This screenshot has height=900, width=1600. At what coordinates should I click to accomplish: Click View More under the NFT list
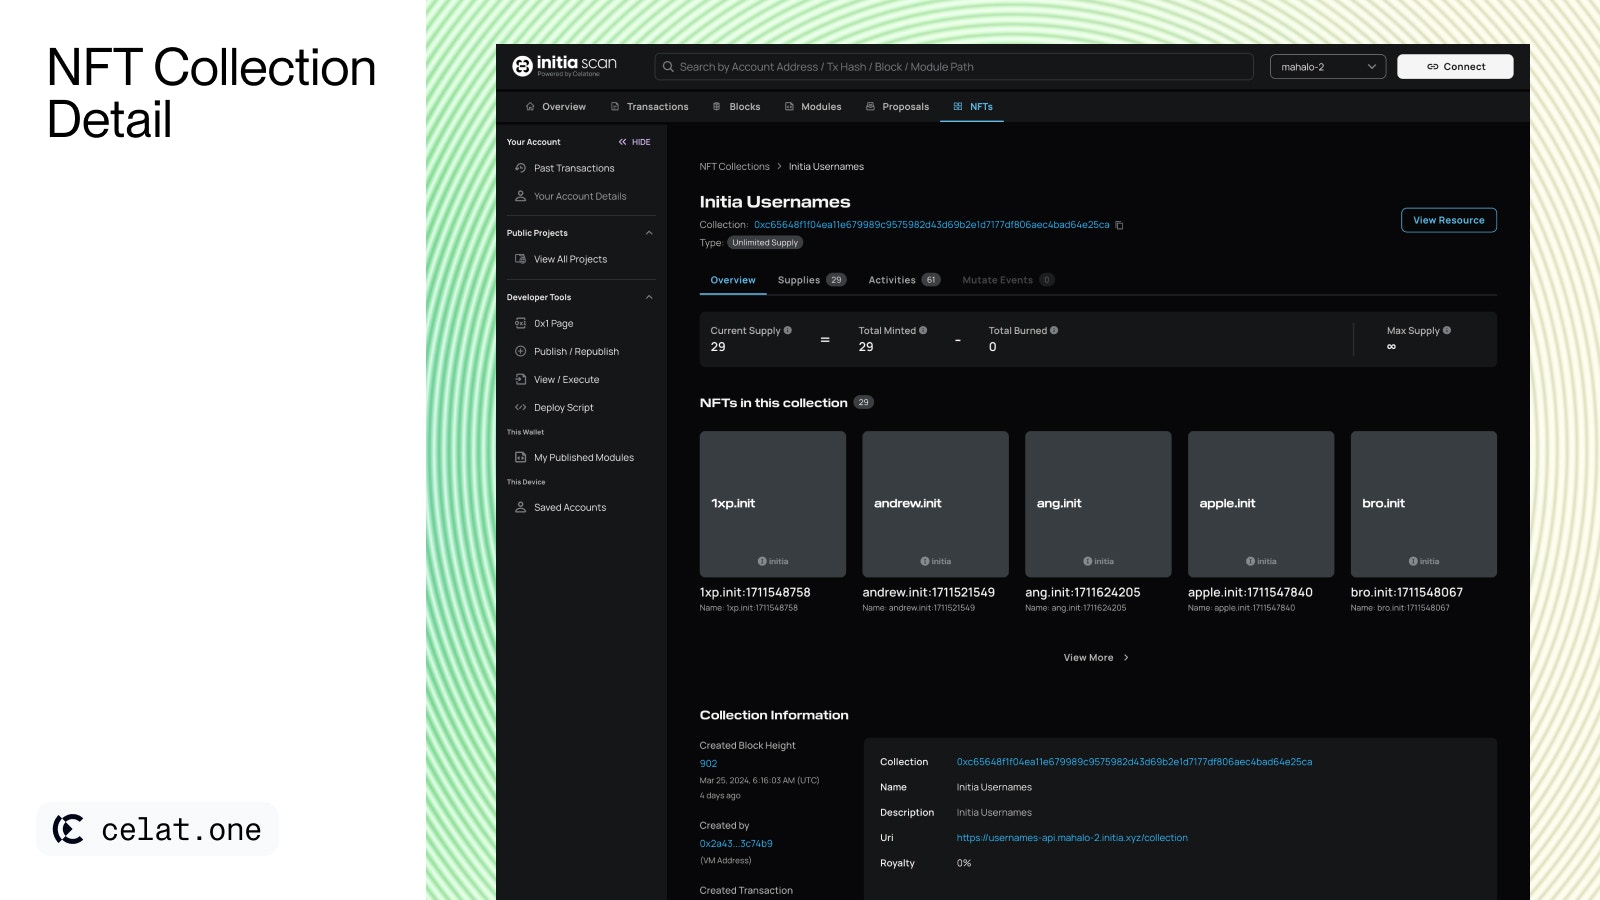pyautogui.click(x=1096, y=657)
